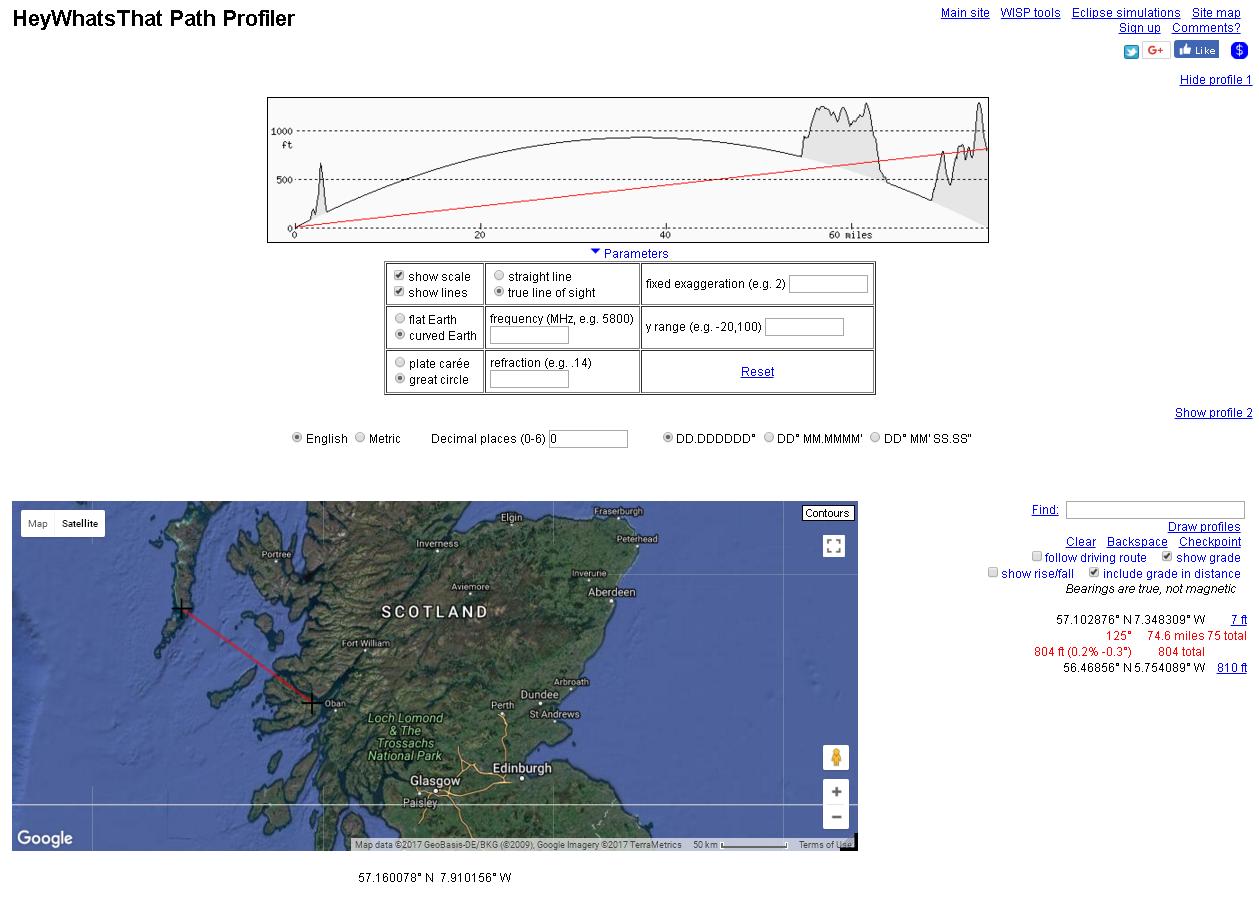Focus the fixed exaggeration input field
Screen dimensions: 1259x897
coord(828,284)
